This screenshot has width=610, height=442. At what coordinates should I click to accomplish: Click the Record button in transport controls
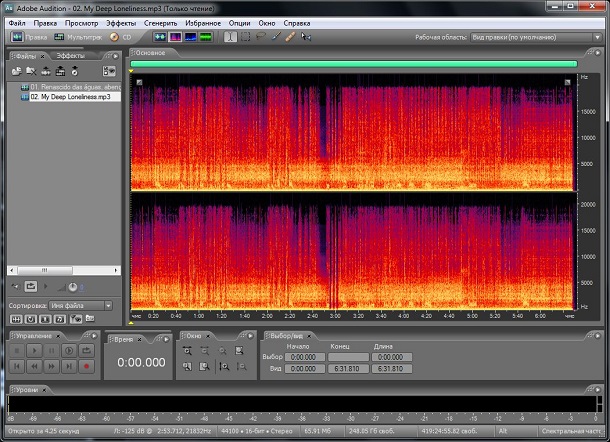(x=86, y=367)
